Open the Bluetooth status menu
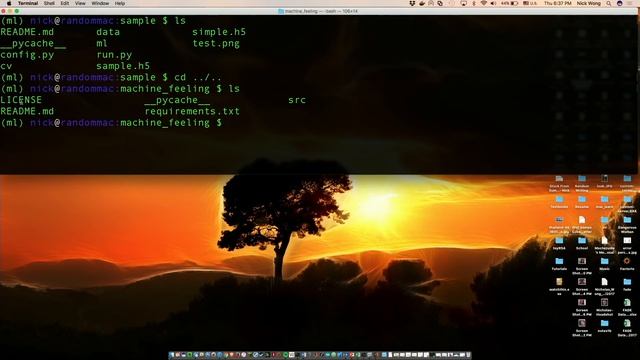This screenshot has height=360, width=640. pyautogui.click(x=474, y=3)
